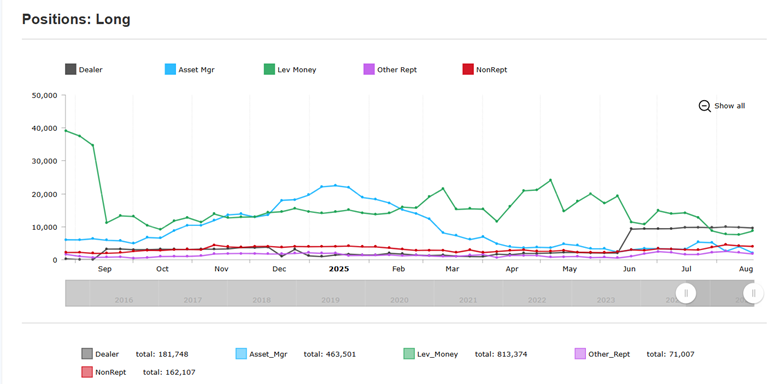Image resolution: width=781 pixels, height=384 pixels.
Task: Click the 2016 section of the time scrollbar
Action: [124, 293]
